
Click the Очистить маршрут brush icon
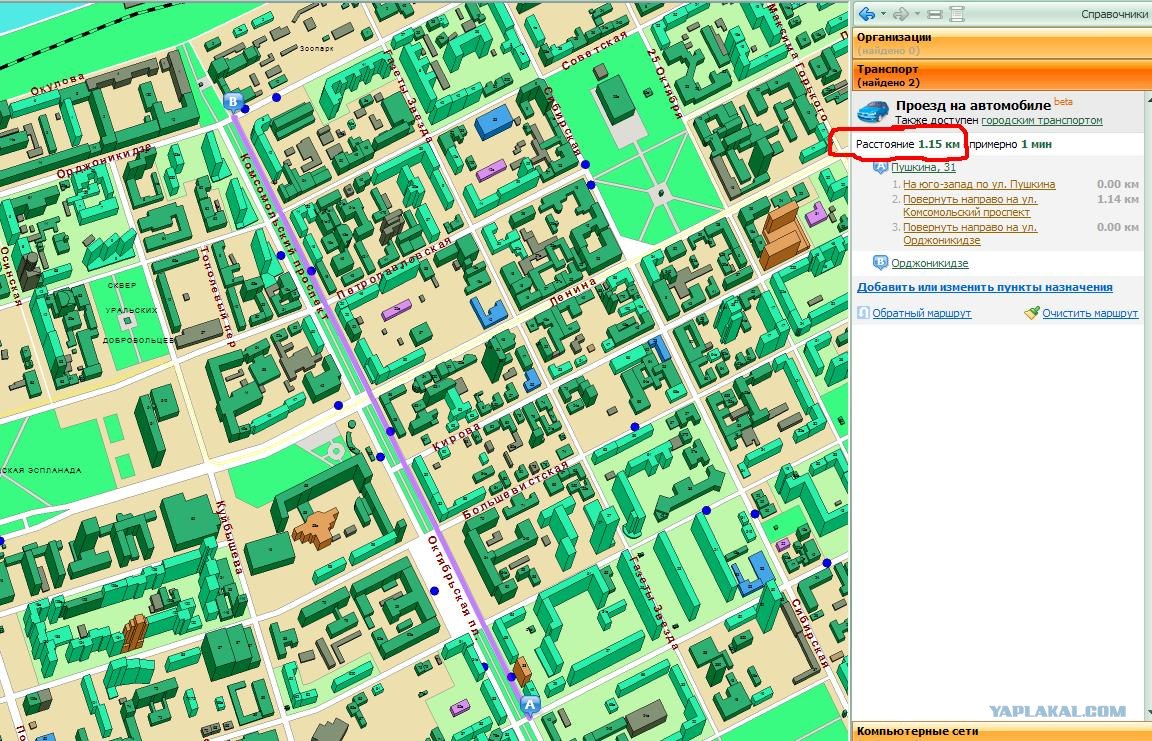pos(1032,313)
